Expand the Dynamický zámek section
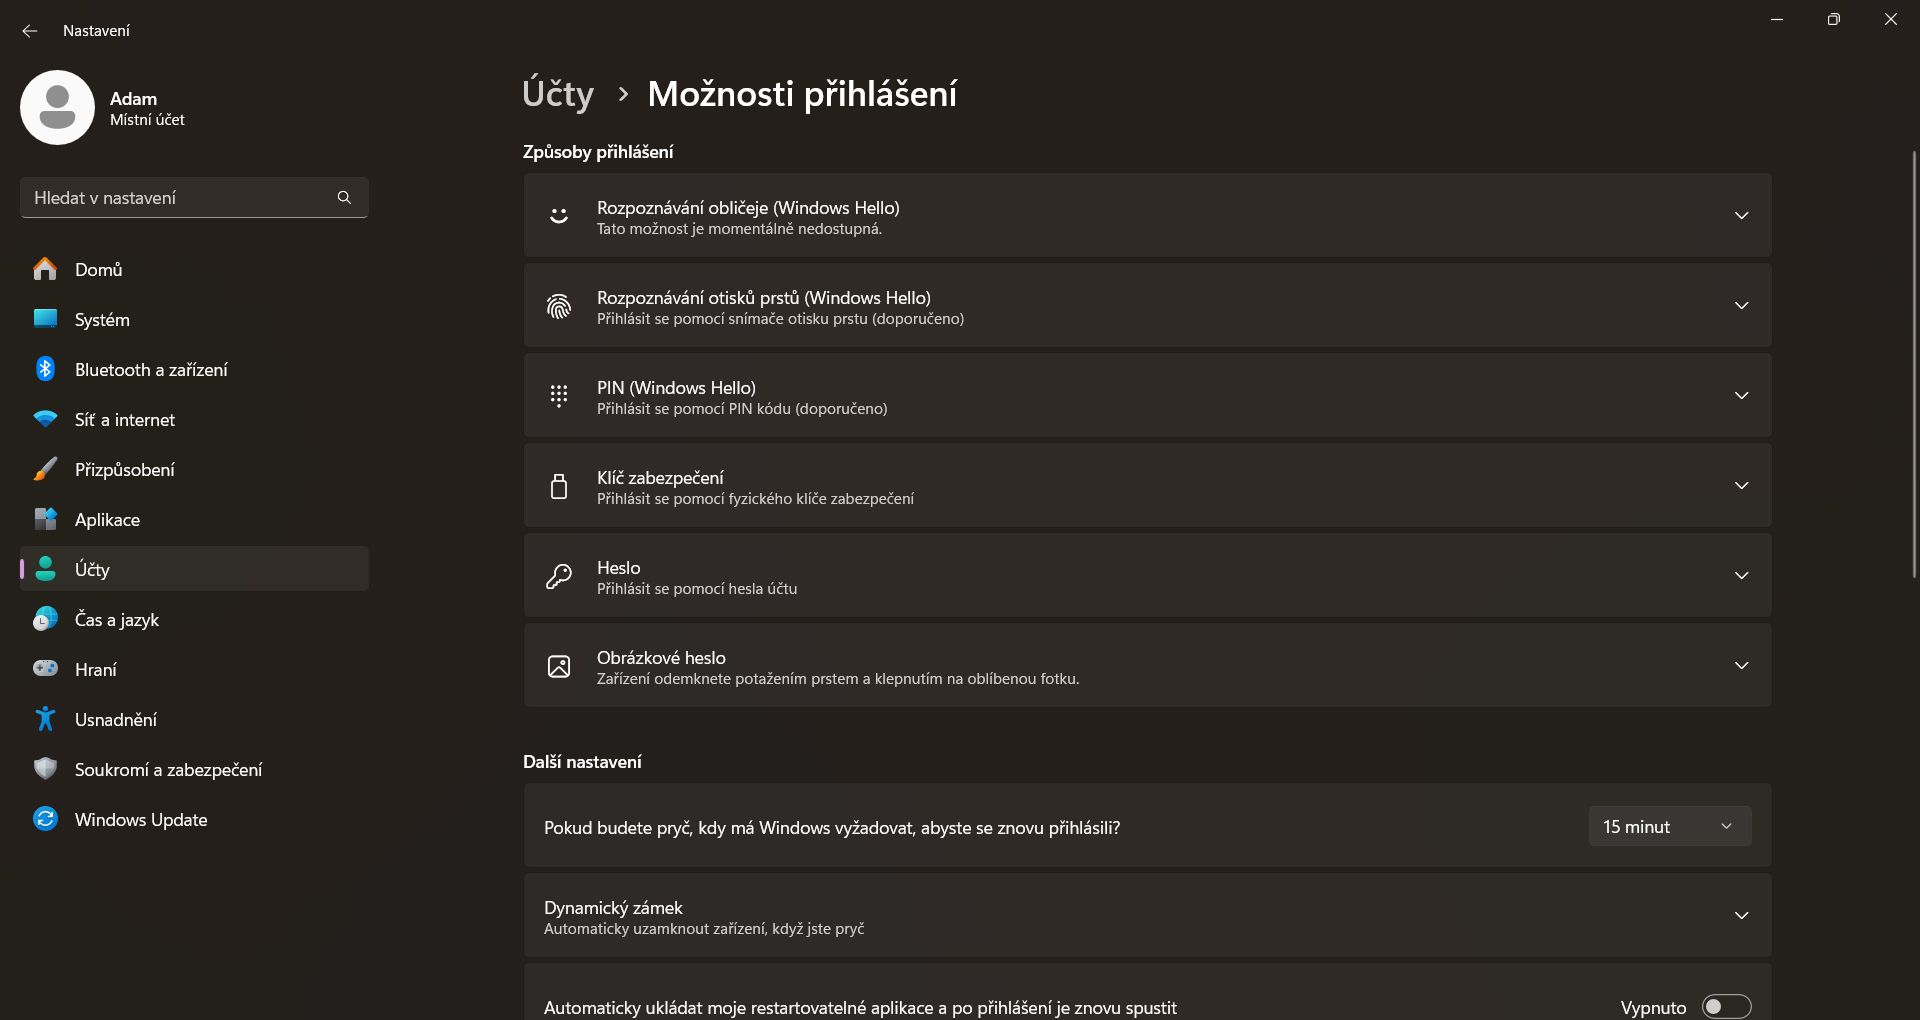This screenshot has height=1020, width=1920. [1742, 915]
